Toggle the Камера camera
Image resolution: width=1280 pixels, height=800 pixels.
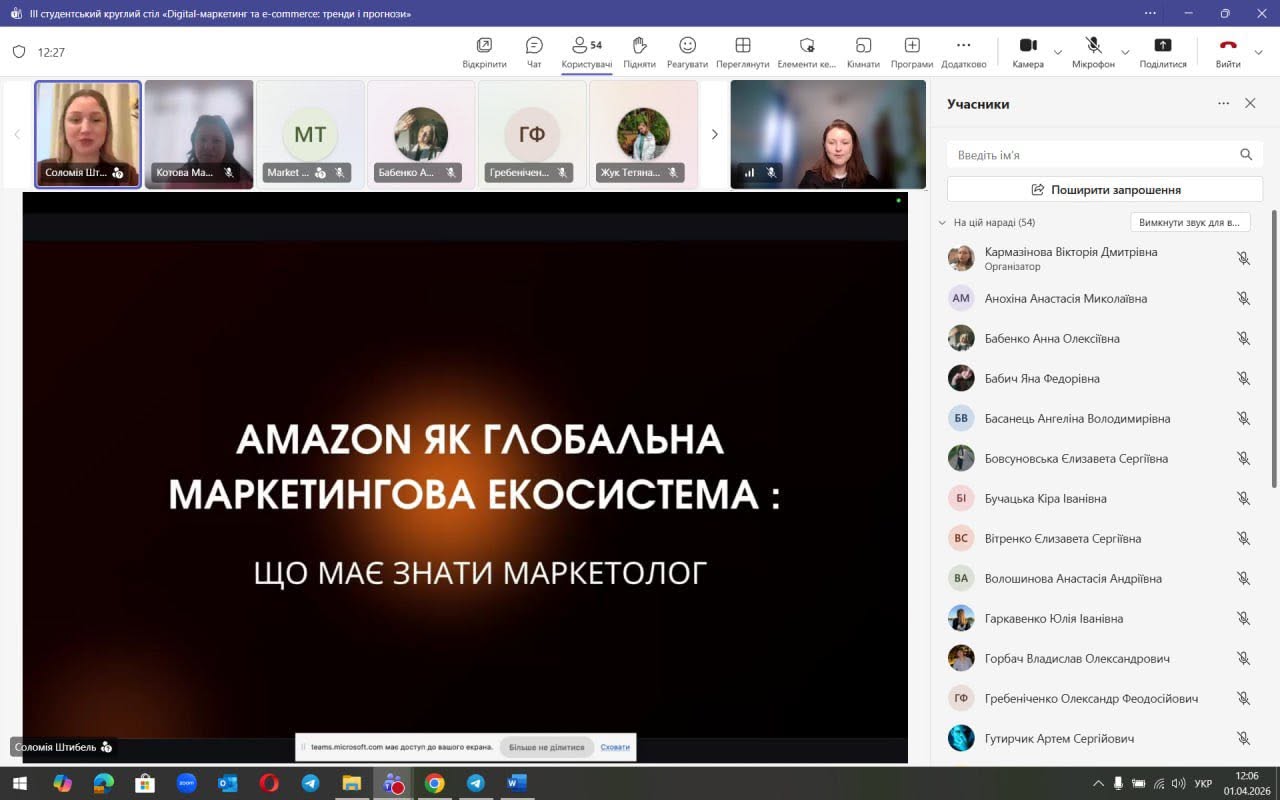1027,52
